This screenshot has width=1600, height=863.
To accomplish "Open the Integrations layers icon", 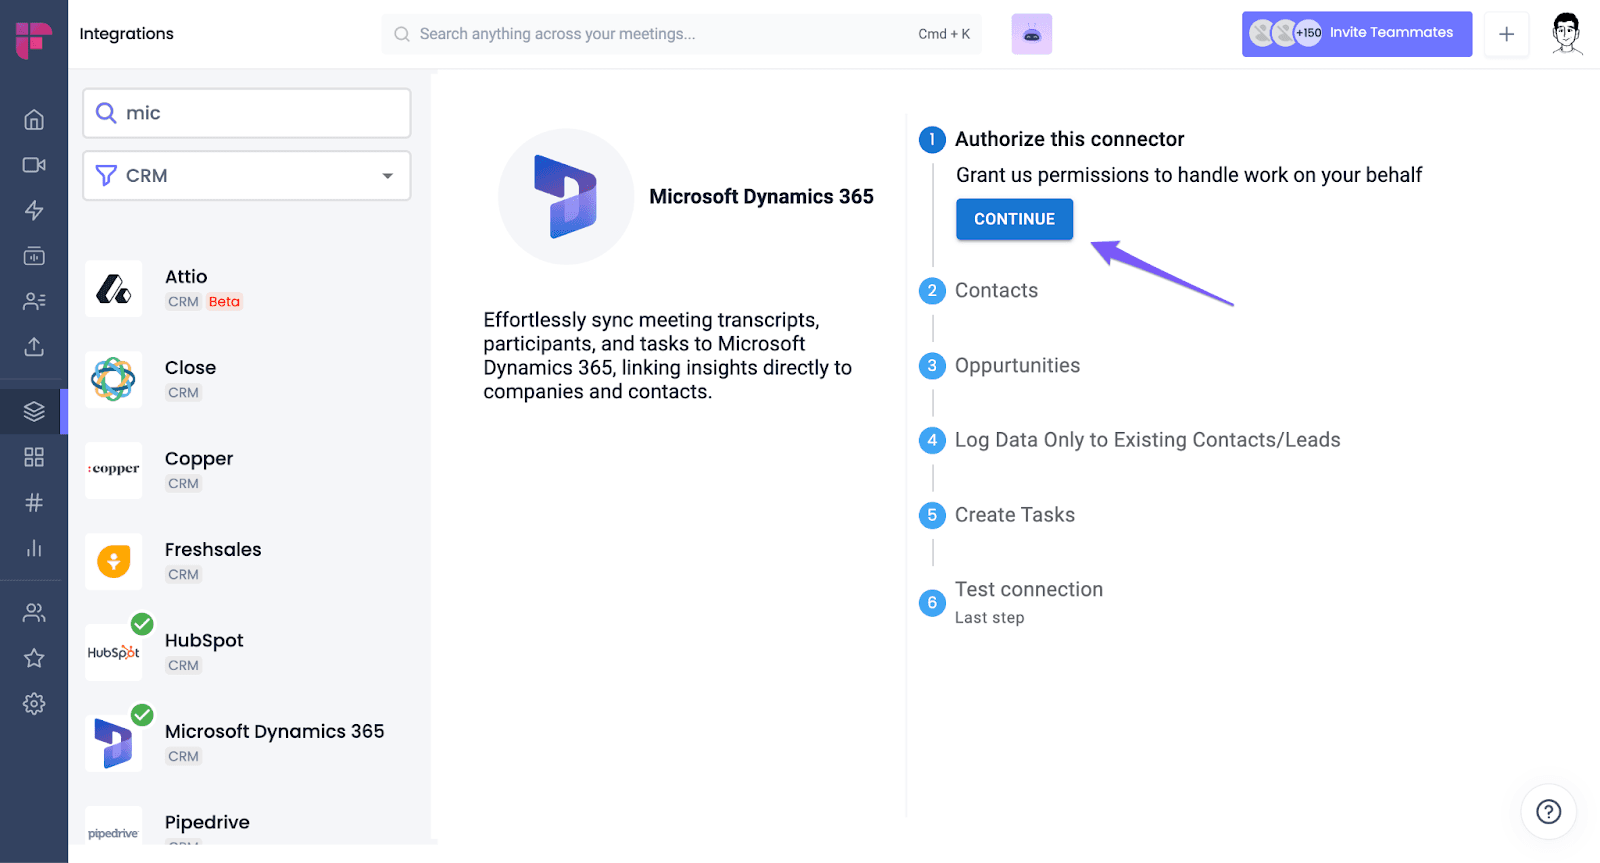I will (x=34, y=411).
